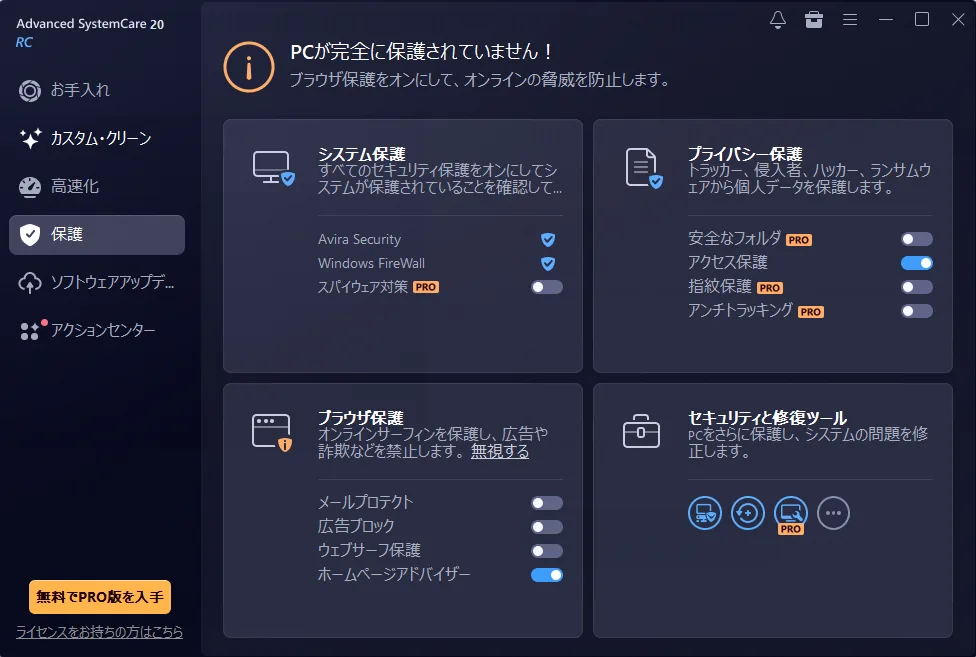Open the PRO monitor search tool icon

[791, 515]
